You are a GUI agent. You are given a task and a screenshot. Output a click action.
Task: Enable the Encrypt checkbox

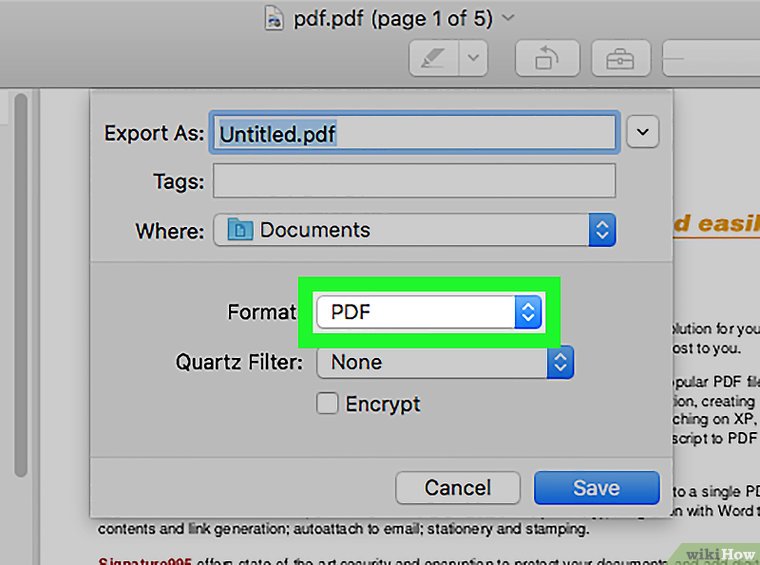[327, 404]
